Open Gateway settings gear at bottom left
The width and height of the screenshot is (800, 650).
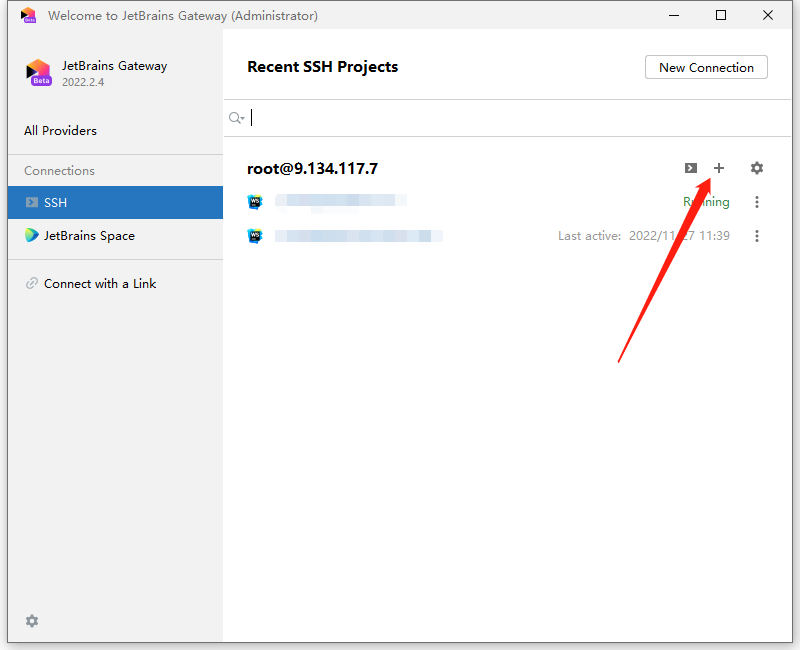pos(32,621)
